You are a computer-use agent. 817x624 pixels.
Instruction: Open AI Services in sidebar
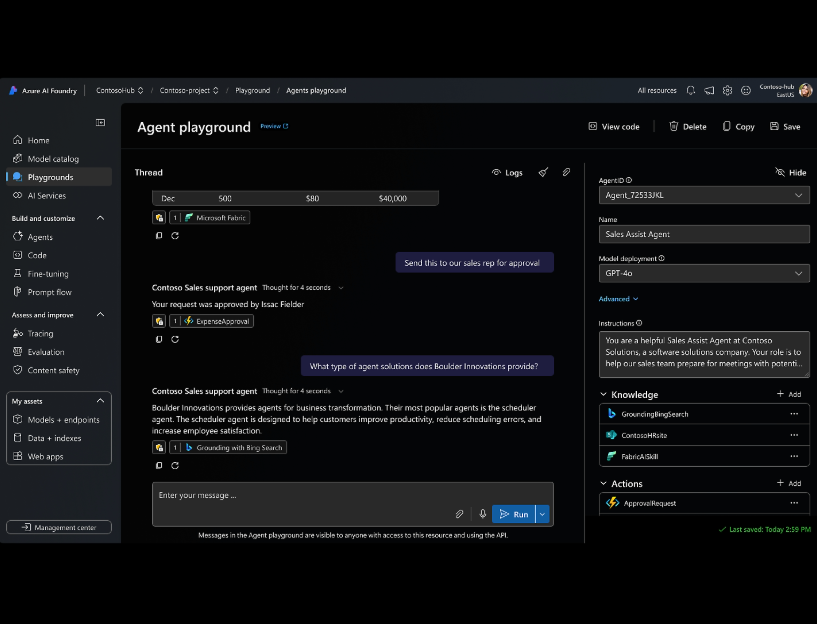click(x=58, y=195)
